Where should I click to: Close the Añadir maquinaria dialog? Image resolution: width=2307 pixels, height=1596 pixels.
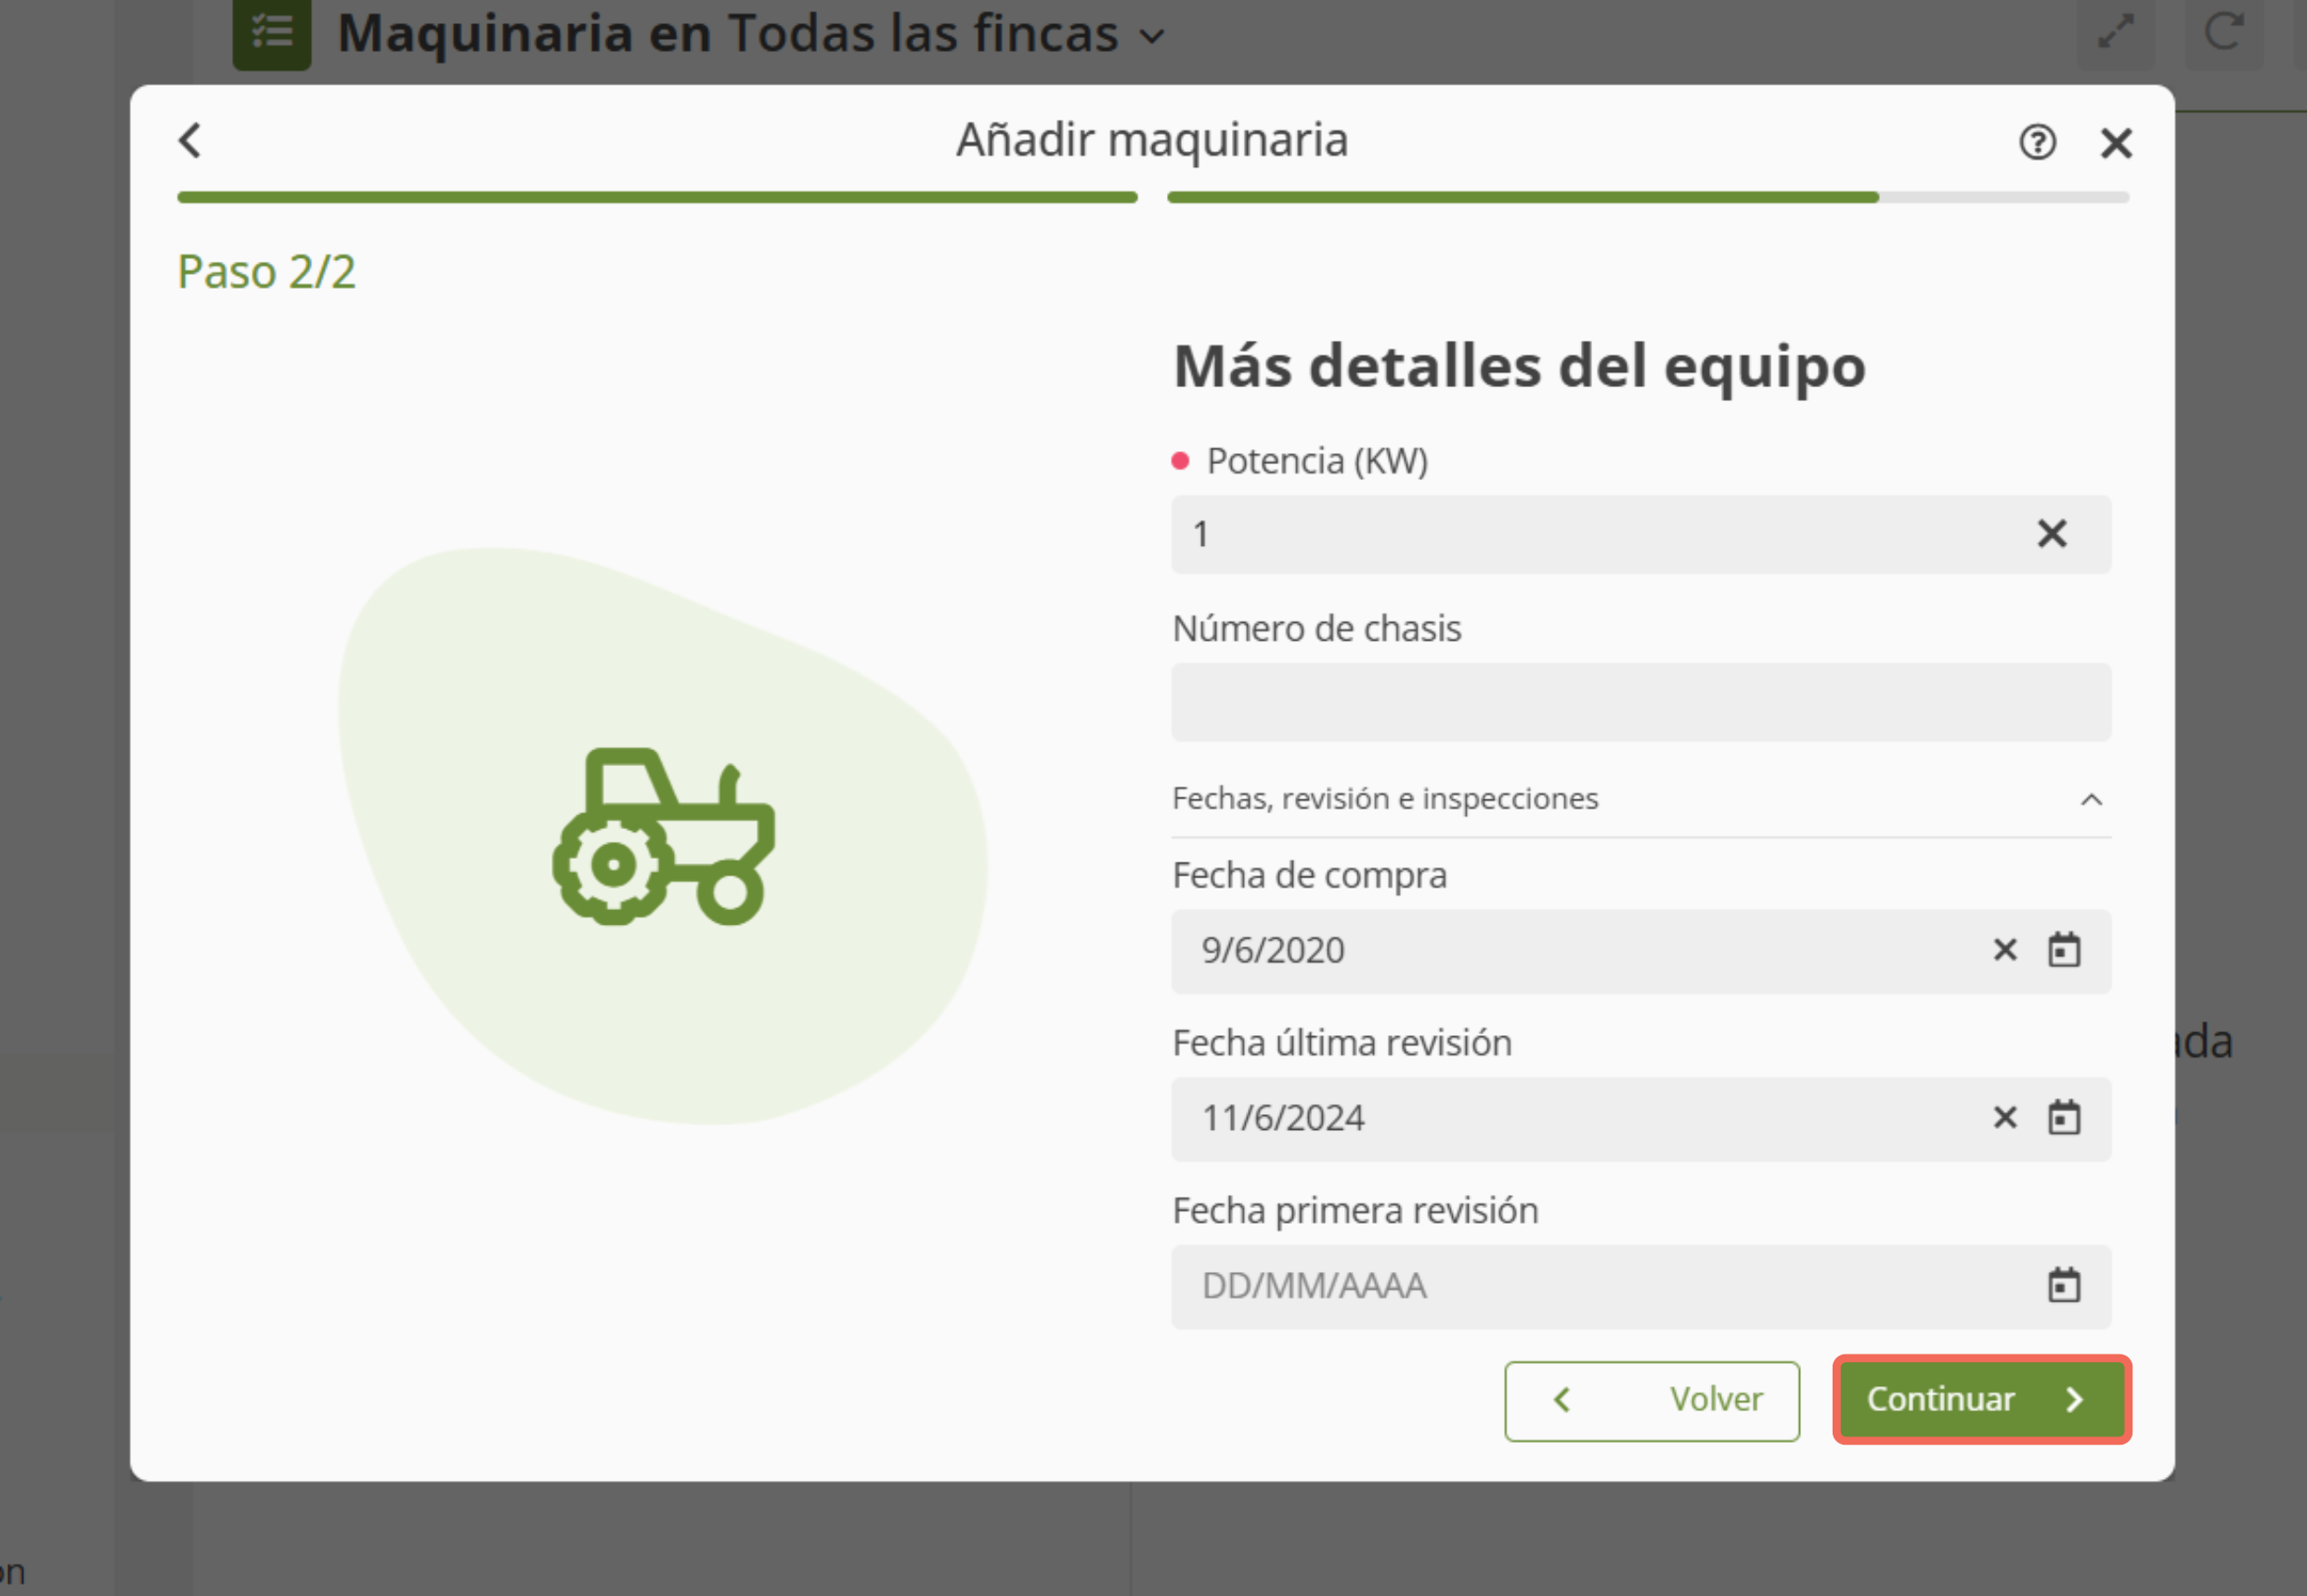tap(2116, 143)
